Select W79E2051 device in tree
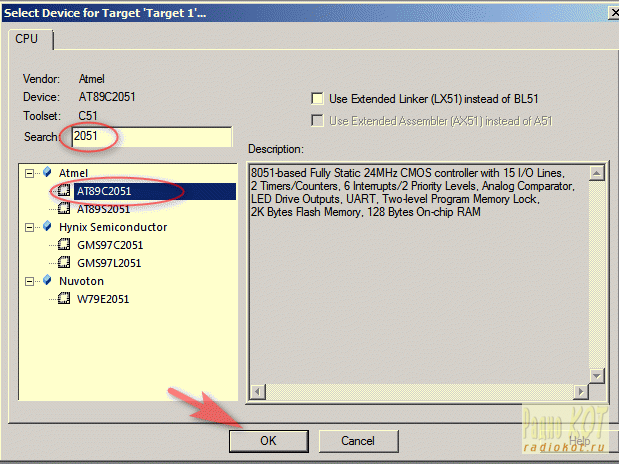This screenshot has width=619, height=464. (x=103, y=299)
